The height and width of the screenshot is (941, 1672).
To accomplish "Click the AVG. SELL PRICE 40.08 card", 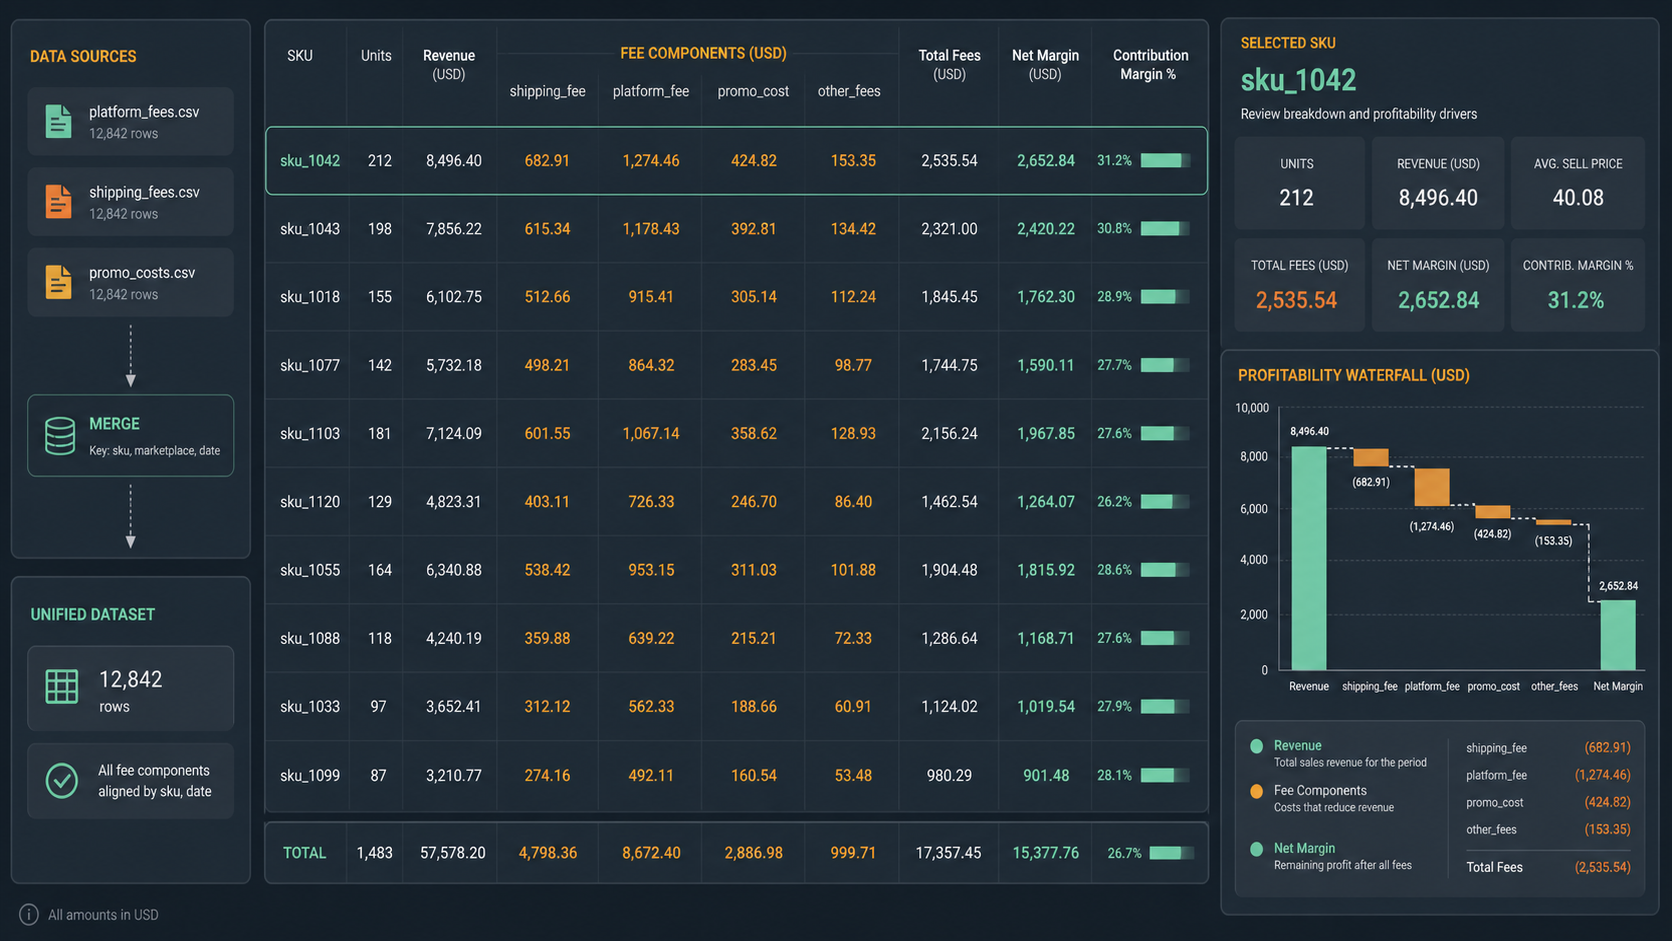I will 1578,183.
